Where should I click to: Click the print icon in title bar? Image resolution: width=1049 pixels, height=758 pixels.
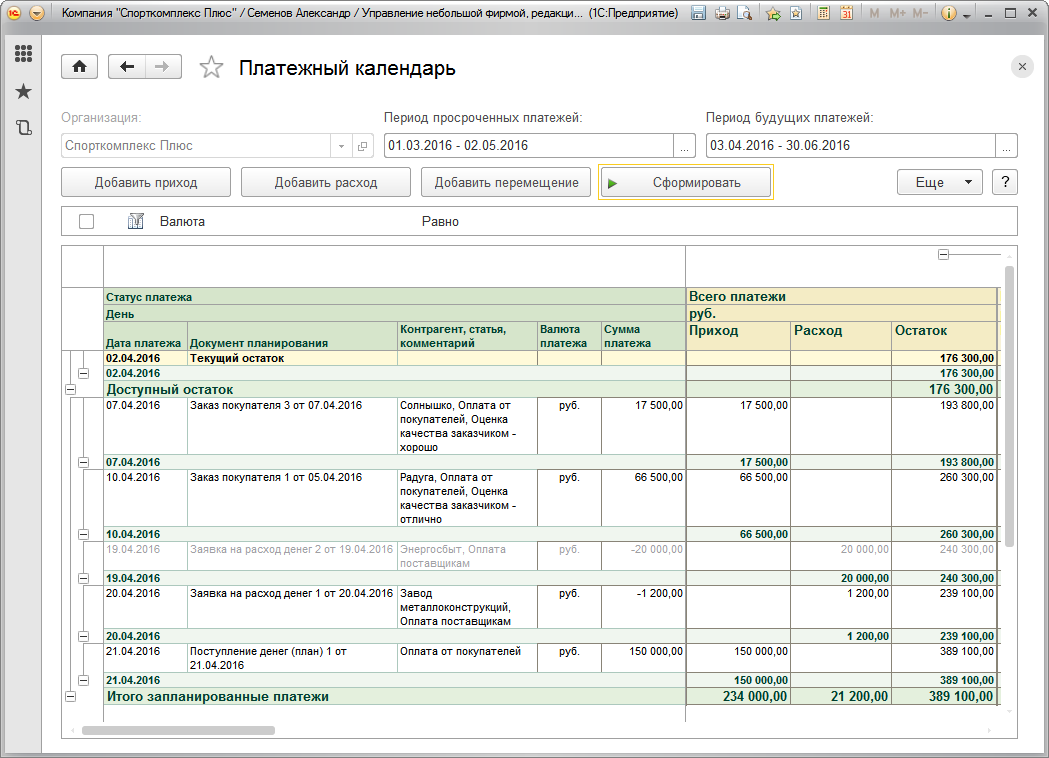coord(722,14)
